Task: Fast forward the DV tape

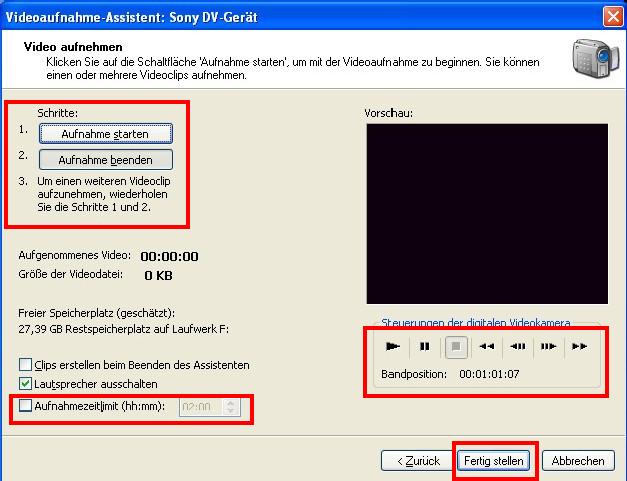Action: click(x=579, y=347)
